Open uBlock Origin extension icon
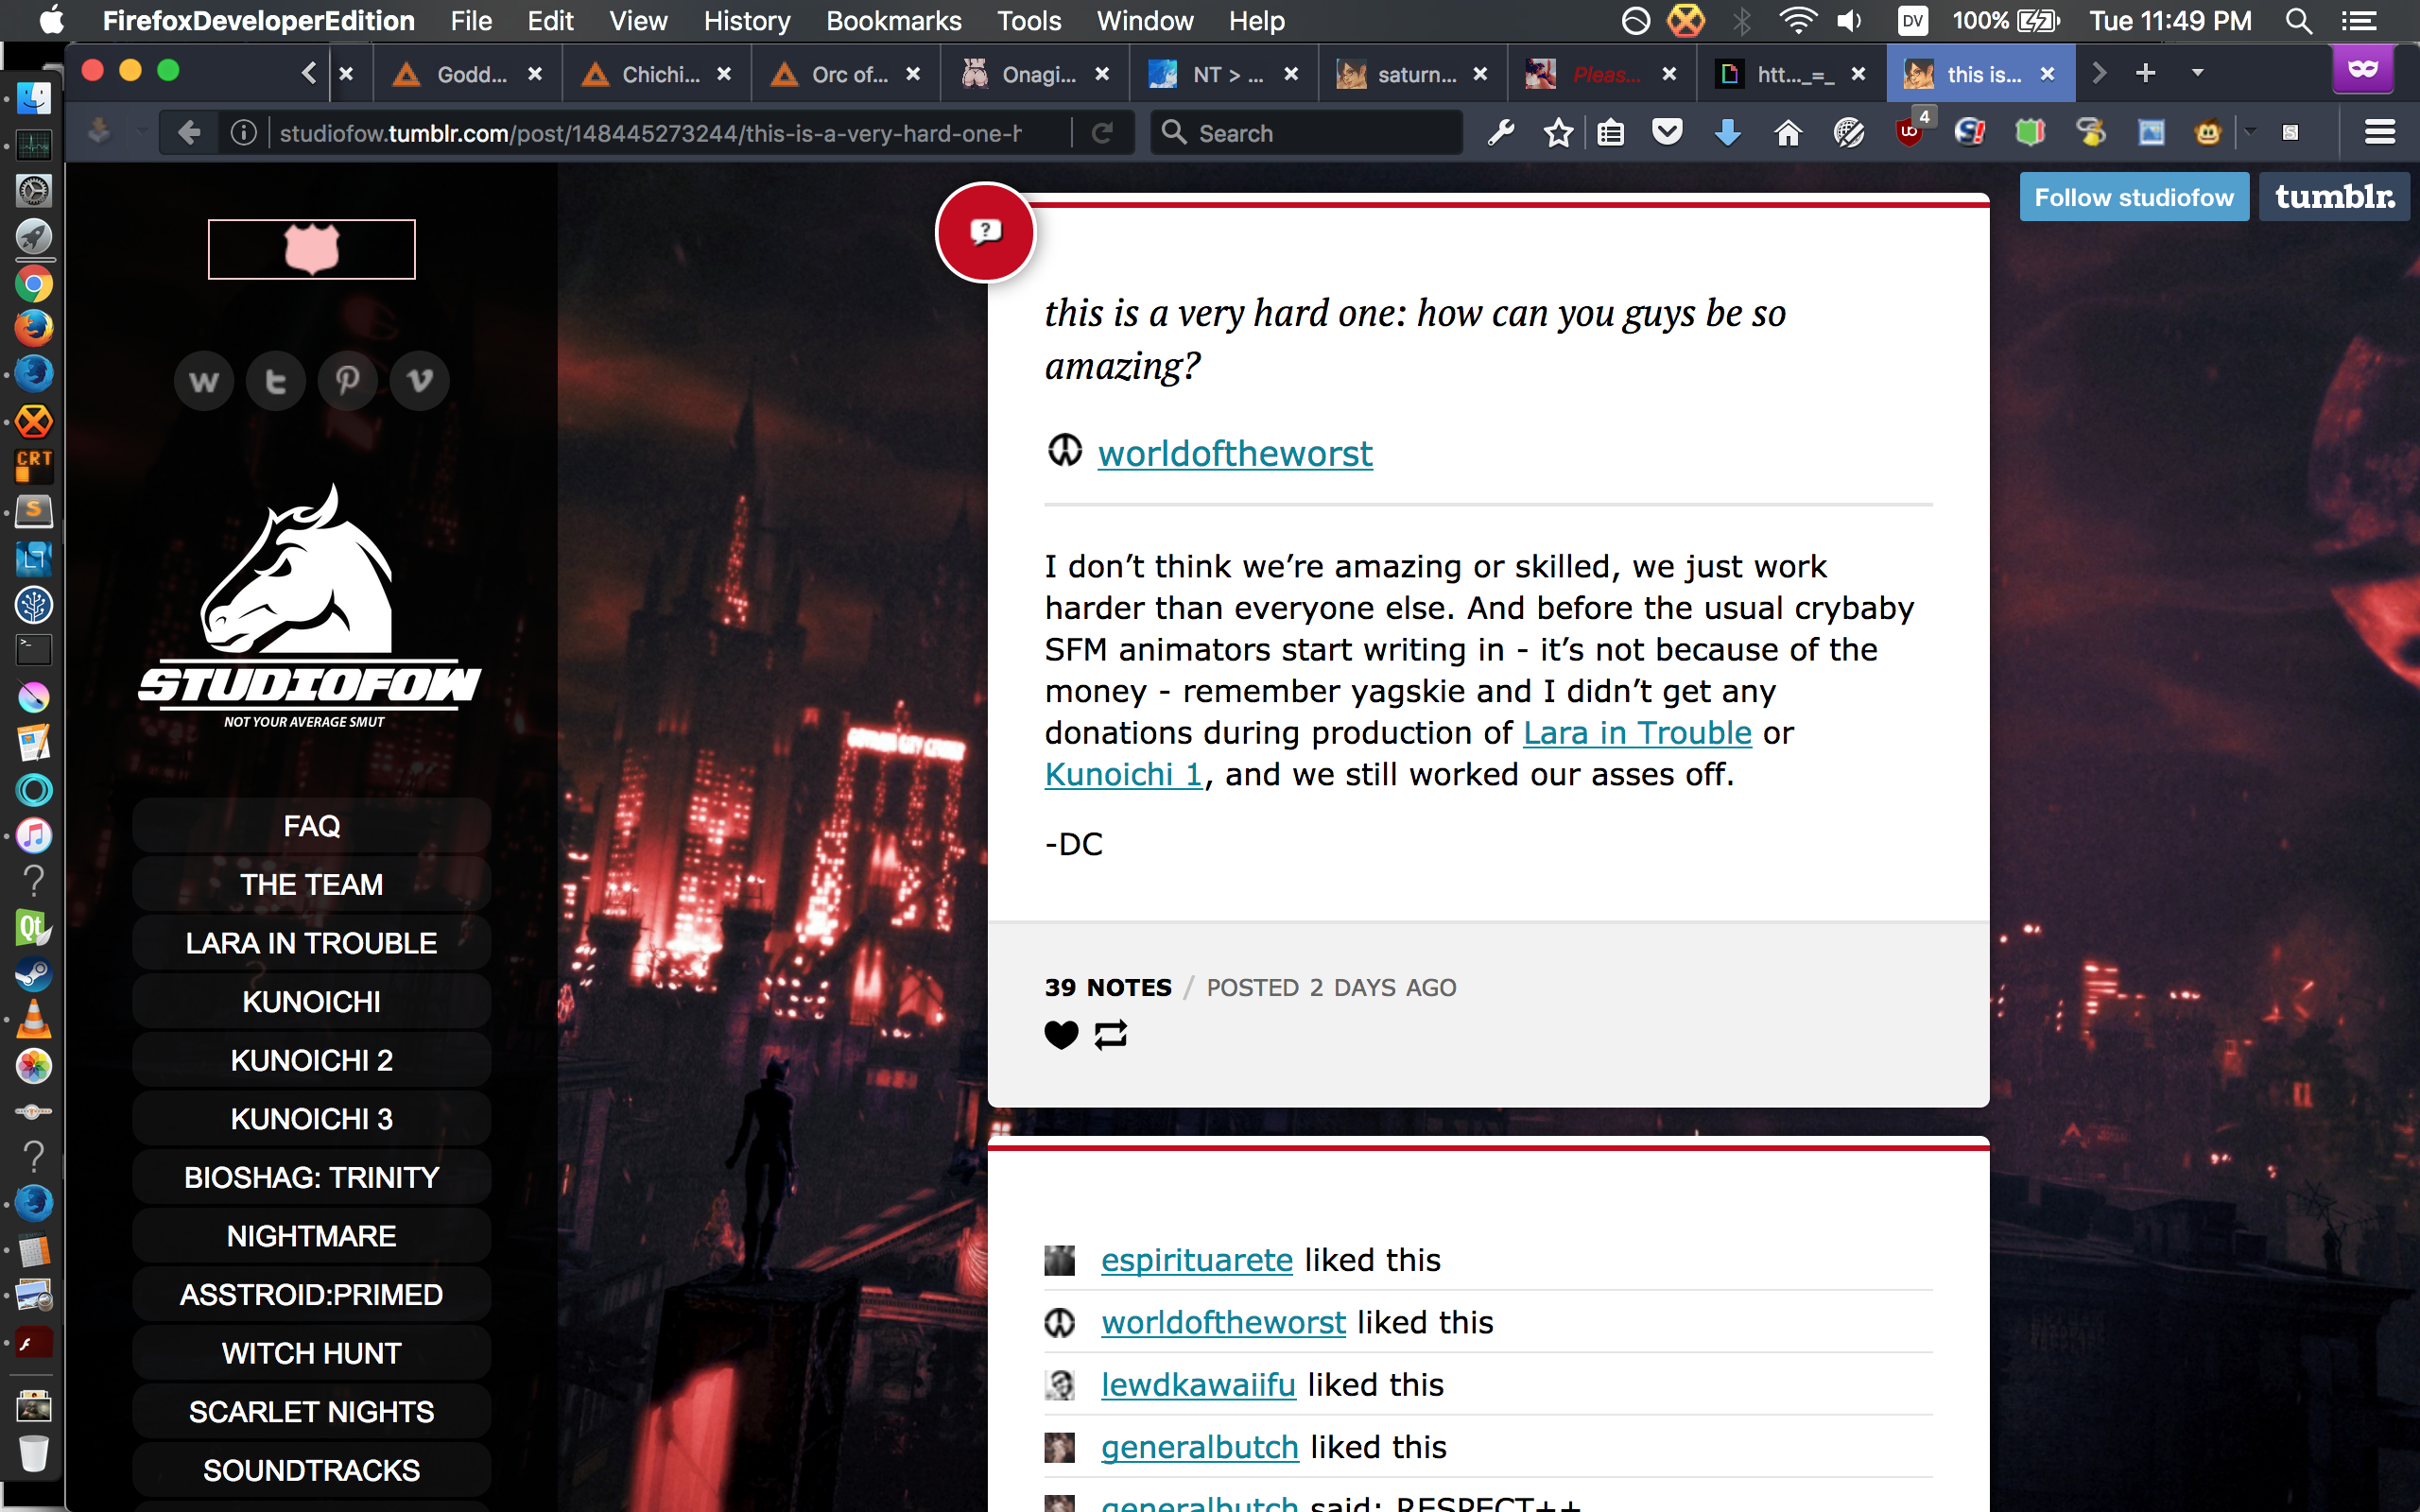 (1910, 133)
